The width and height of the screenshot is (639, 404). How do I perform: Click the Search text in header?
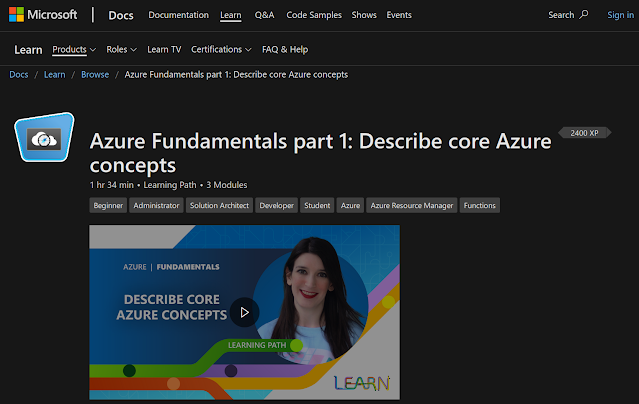tap(561, 15)
